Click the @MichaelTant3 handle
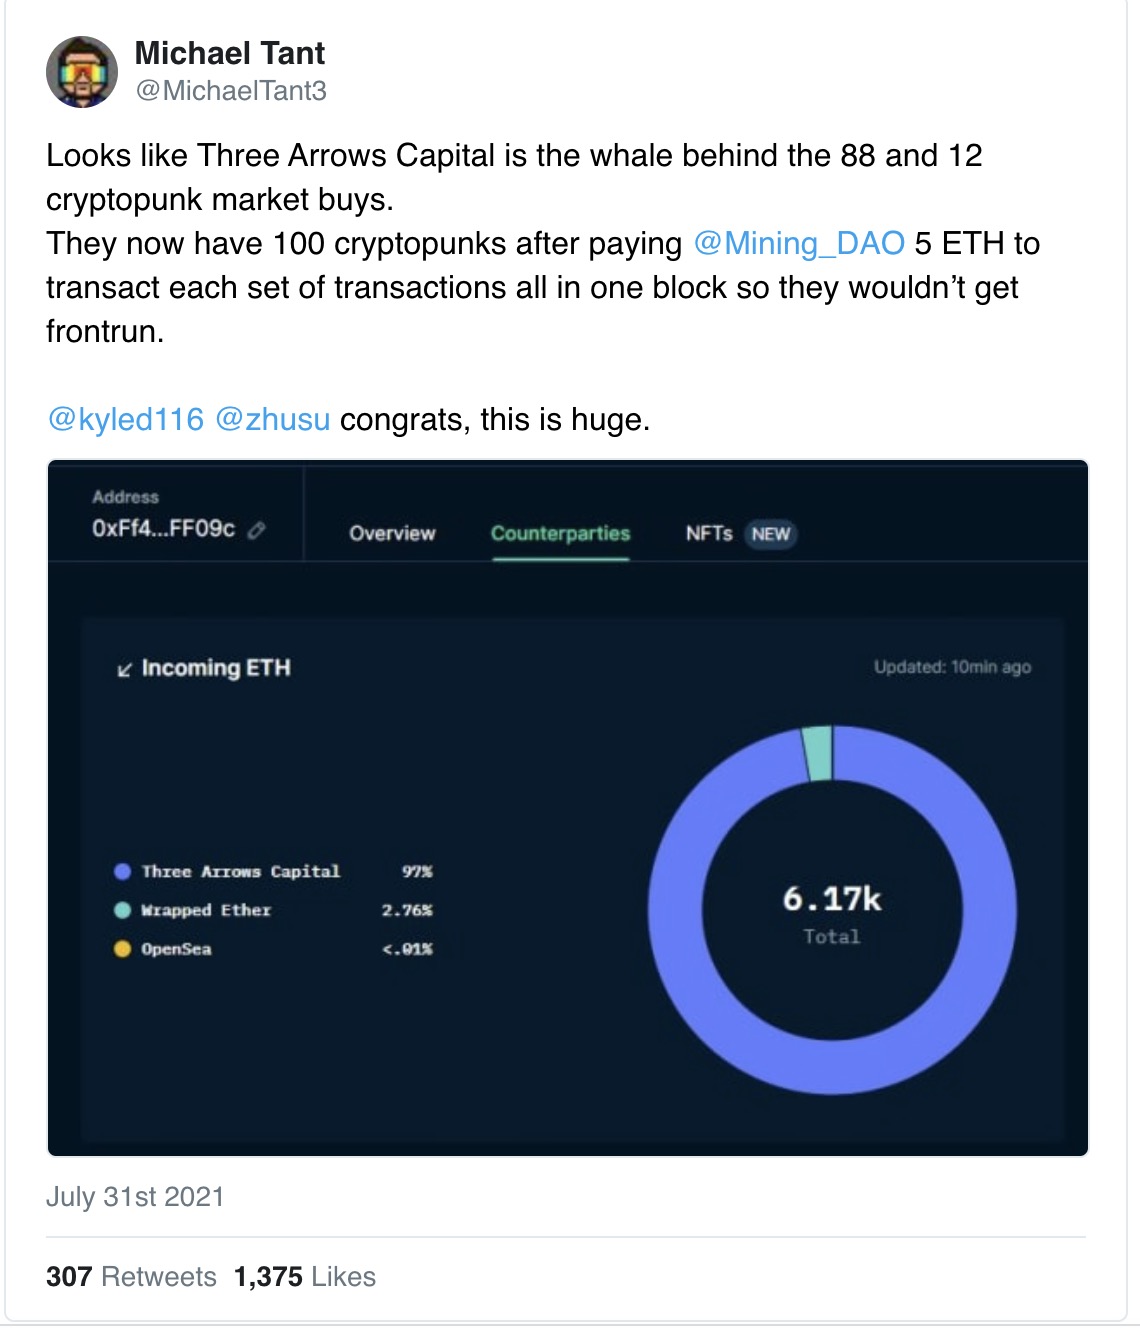The height and width of the screenshot is (1328, 1140). tap(231, 91)
